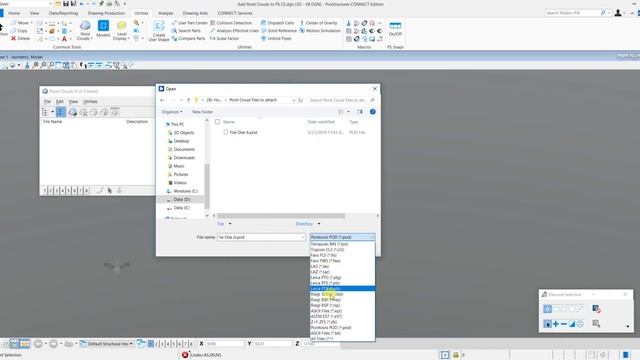This screenshot has height=360, width=640.
Task: Open the file type filter combo box
Action: point(342,237)
